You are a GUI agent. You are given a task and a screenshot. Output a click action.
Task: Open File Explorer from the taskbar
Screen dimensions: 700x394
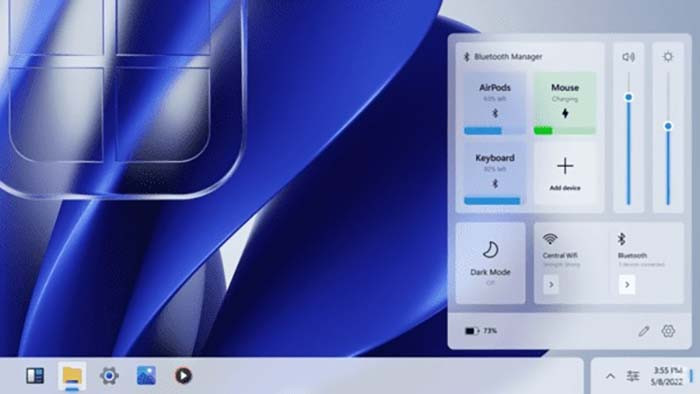(x=72, y=376)
